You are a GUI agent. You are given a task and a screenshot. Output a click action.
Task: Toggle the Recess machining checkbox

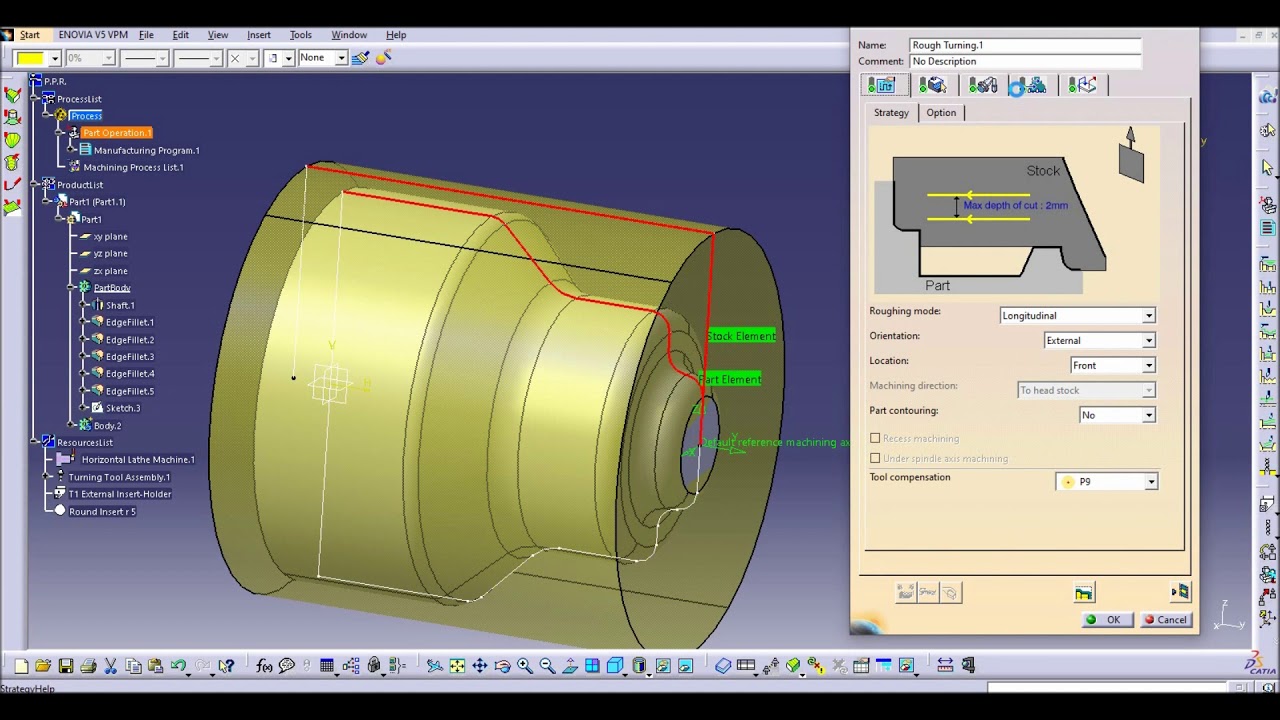coord(875,438)
